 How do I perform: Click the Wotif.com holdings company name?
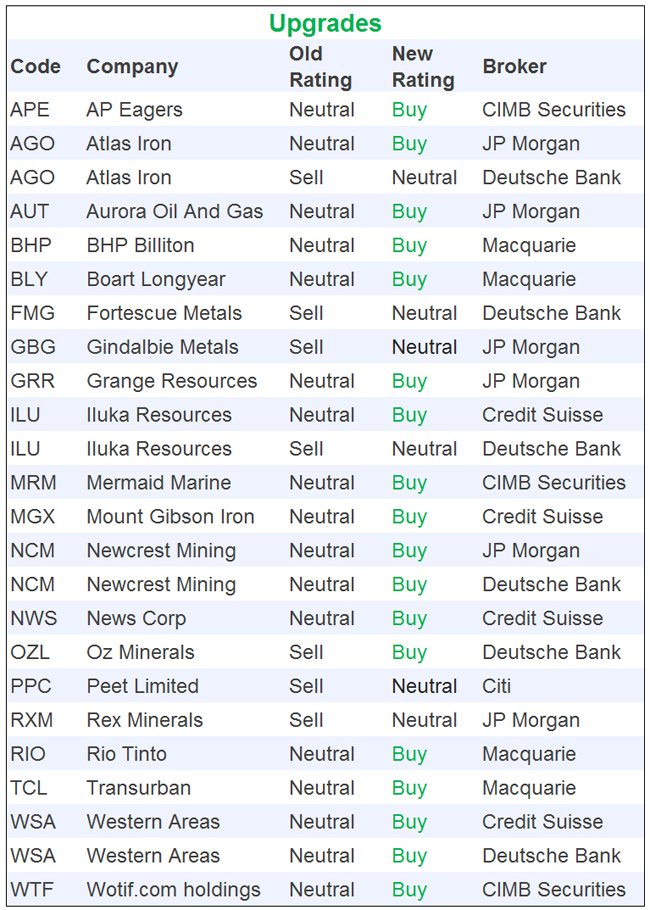coord(173,890)
